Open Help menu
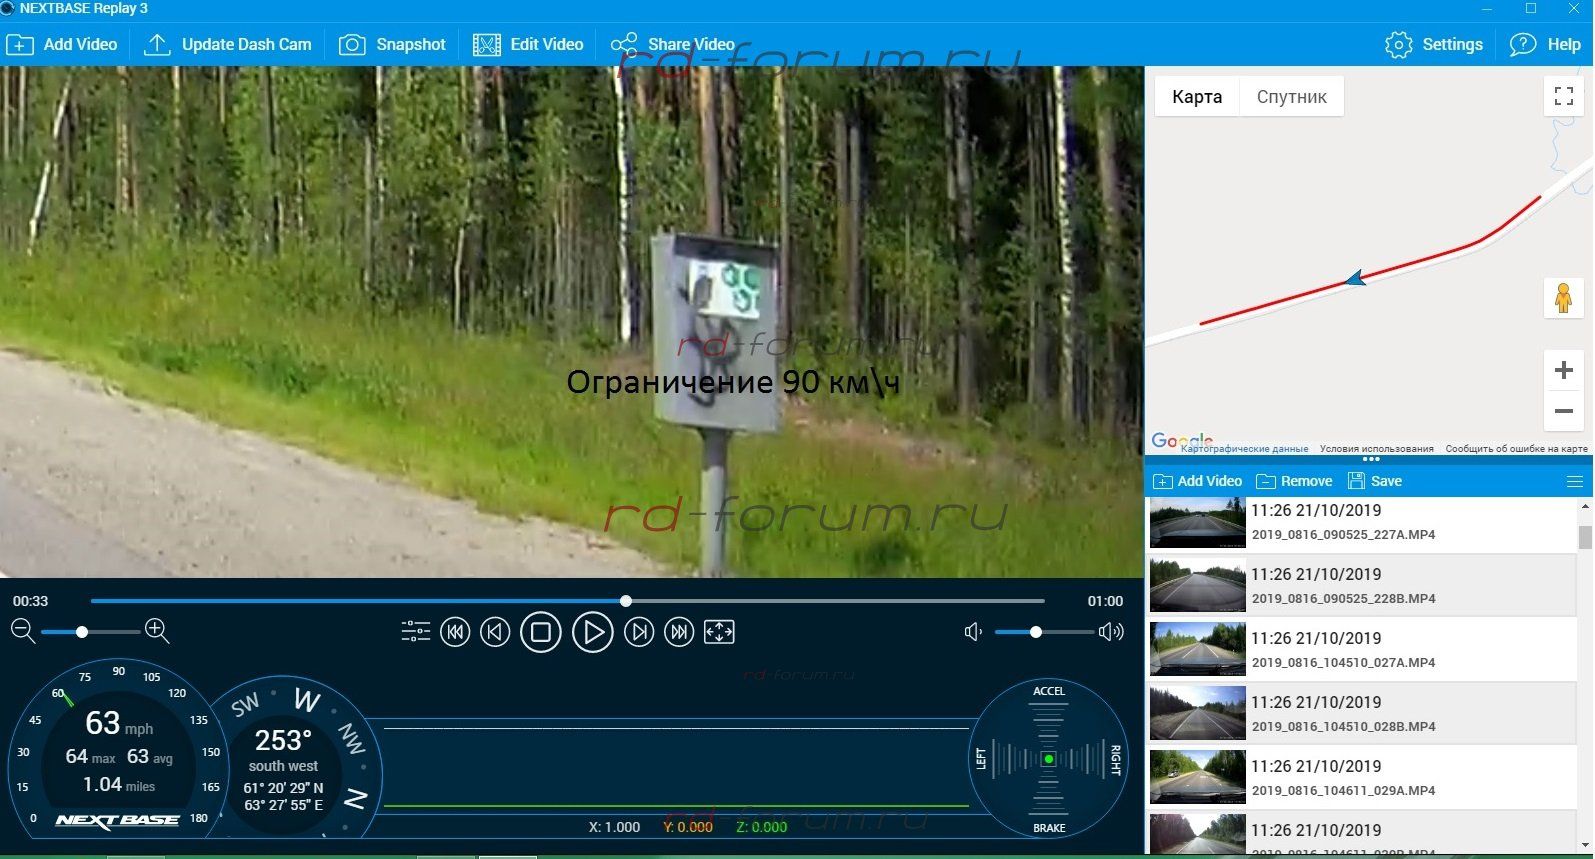The width and height of the screenshot is (1595, 859). (1545, 45)
